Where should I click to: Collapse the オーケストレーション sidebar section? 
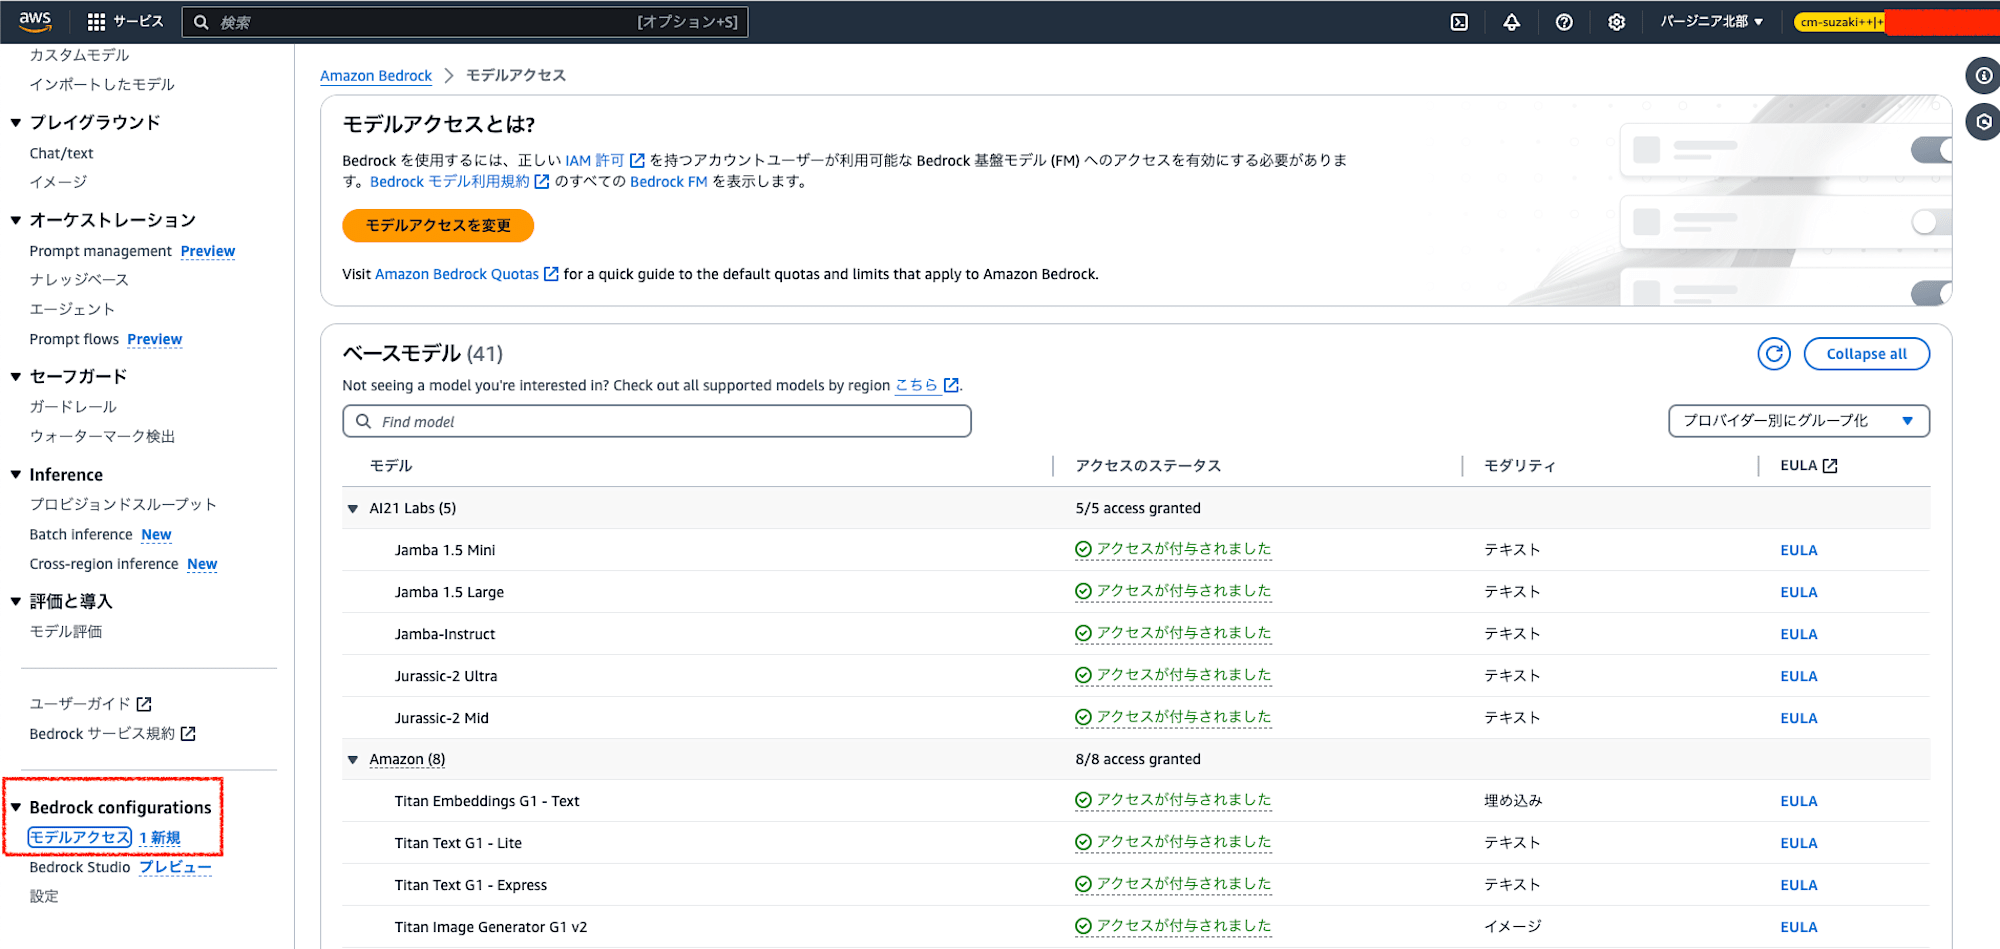[16, 220]
